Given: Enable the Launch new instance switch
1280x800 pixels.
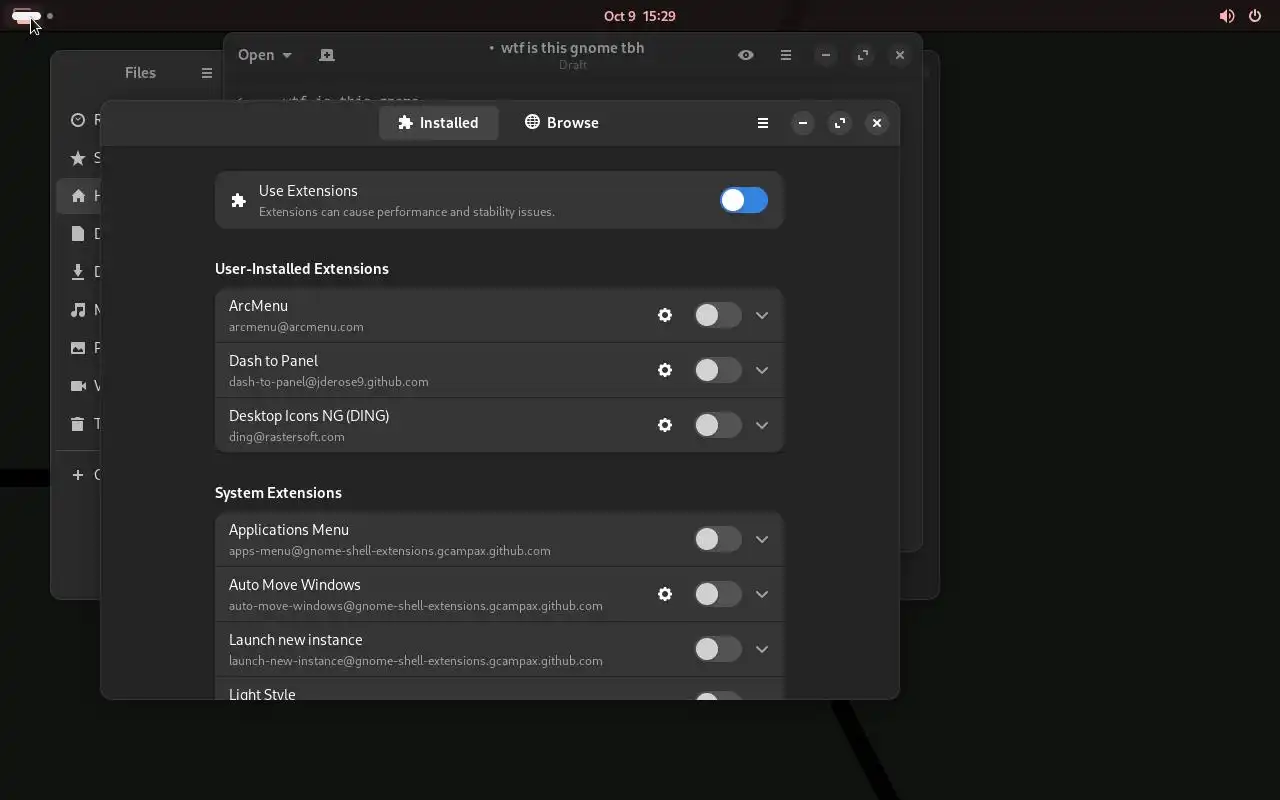Looking at the screenshot, I should pos(718,649).
